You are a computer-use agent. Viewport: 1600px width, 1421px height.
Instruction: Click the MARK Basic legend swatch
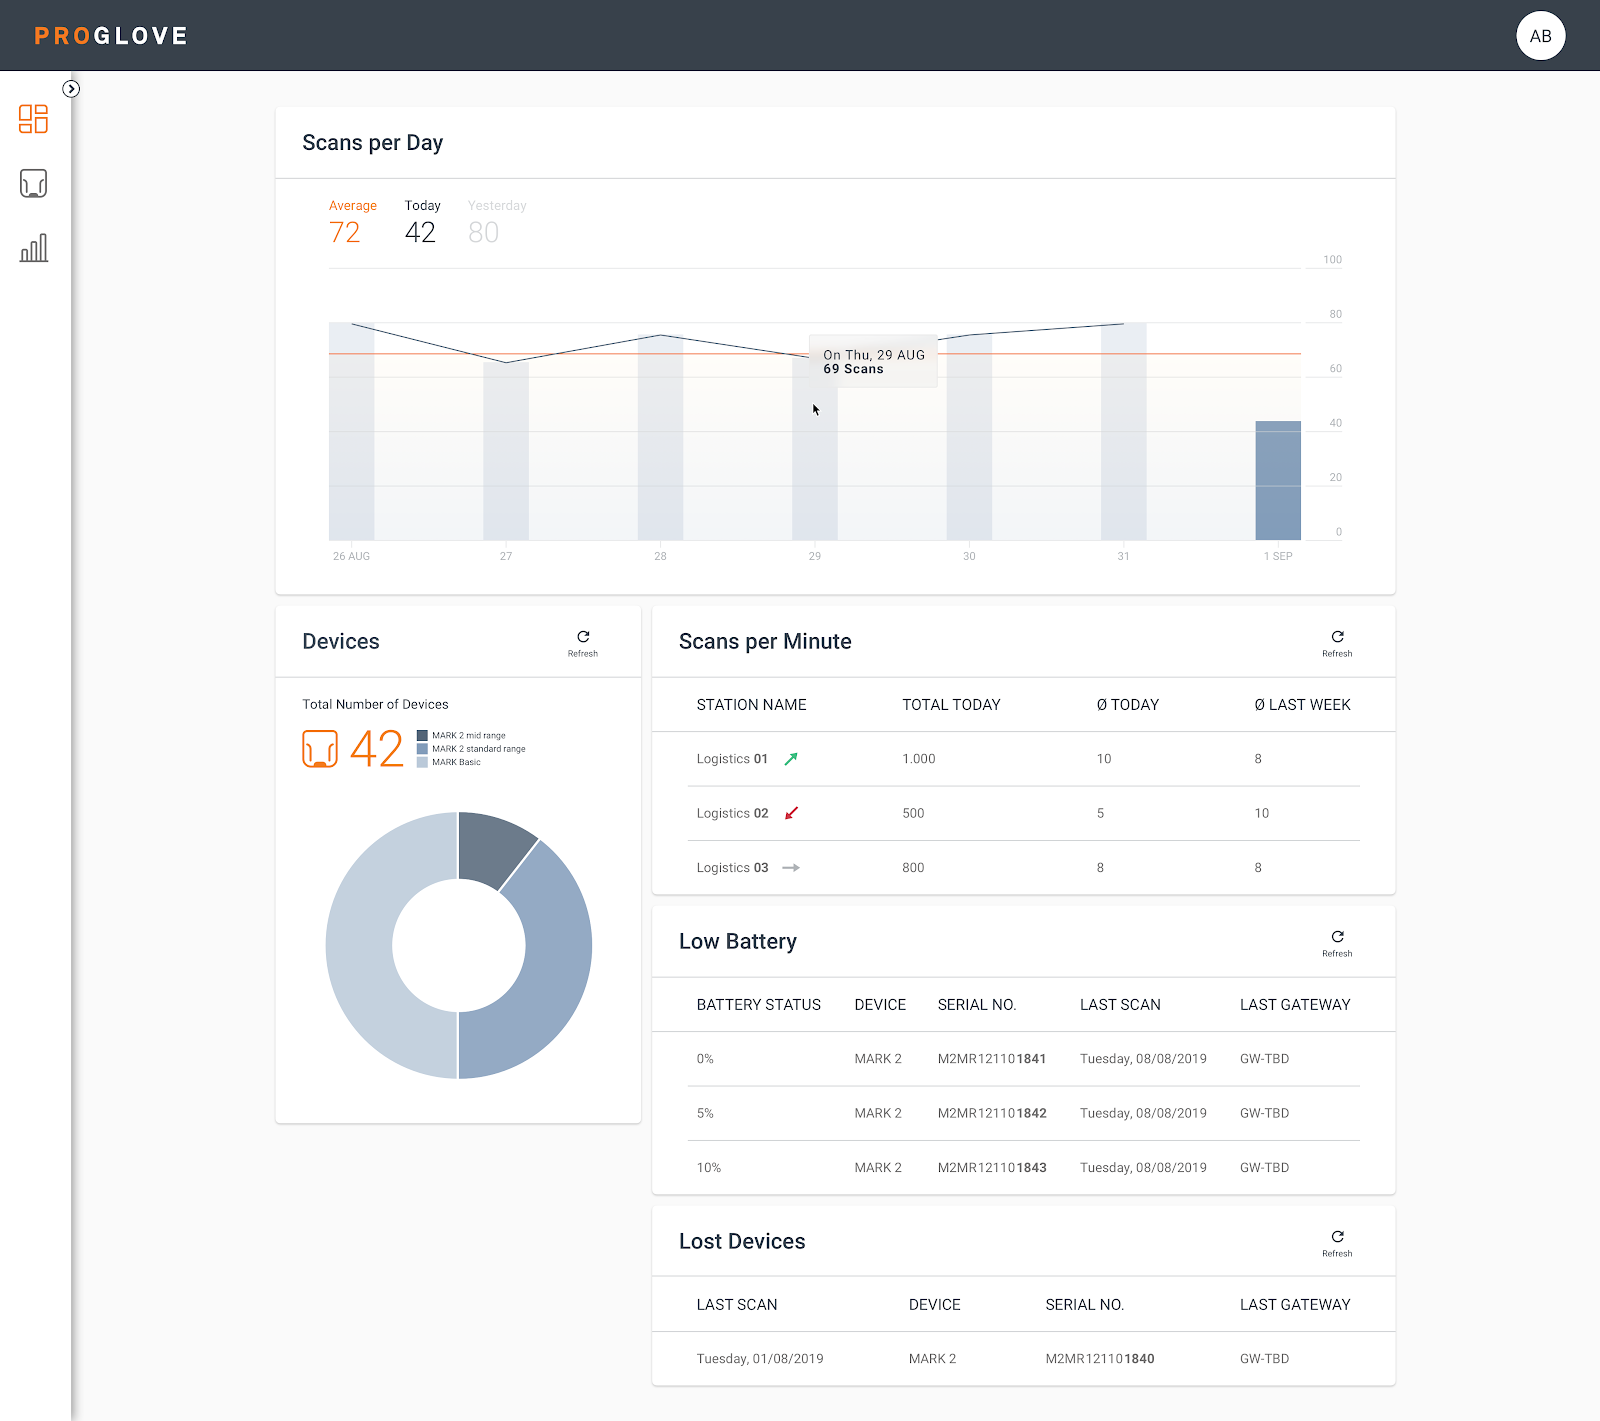click(x=422, y=763)
